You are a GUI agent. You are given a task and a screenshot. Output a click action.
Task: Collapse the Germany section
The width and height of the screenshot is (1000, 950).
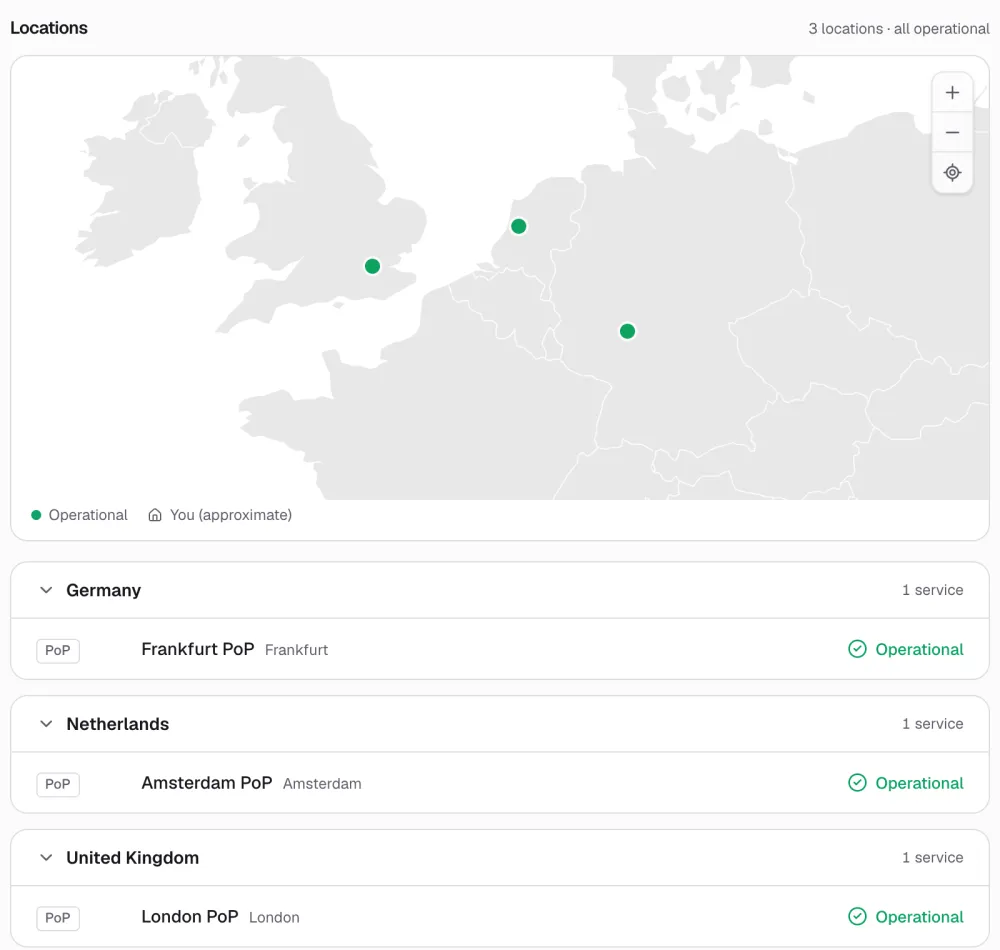pyautogui.click(x=46, y=590)
